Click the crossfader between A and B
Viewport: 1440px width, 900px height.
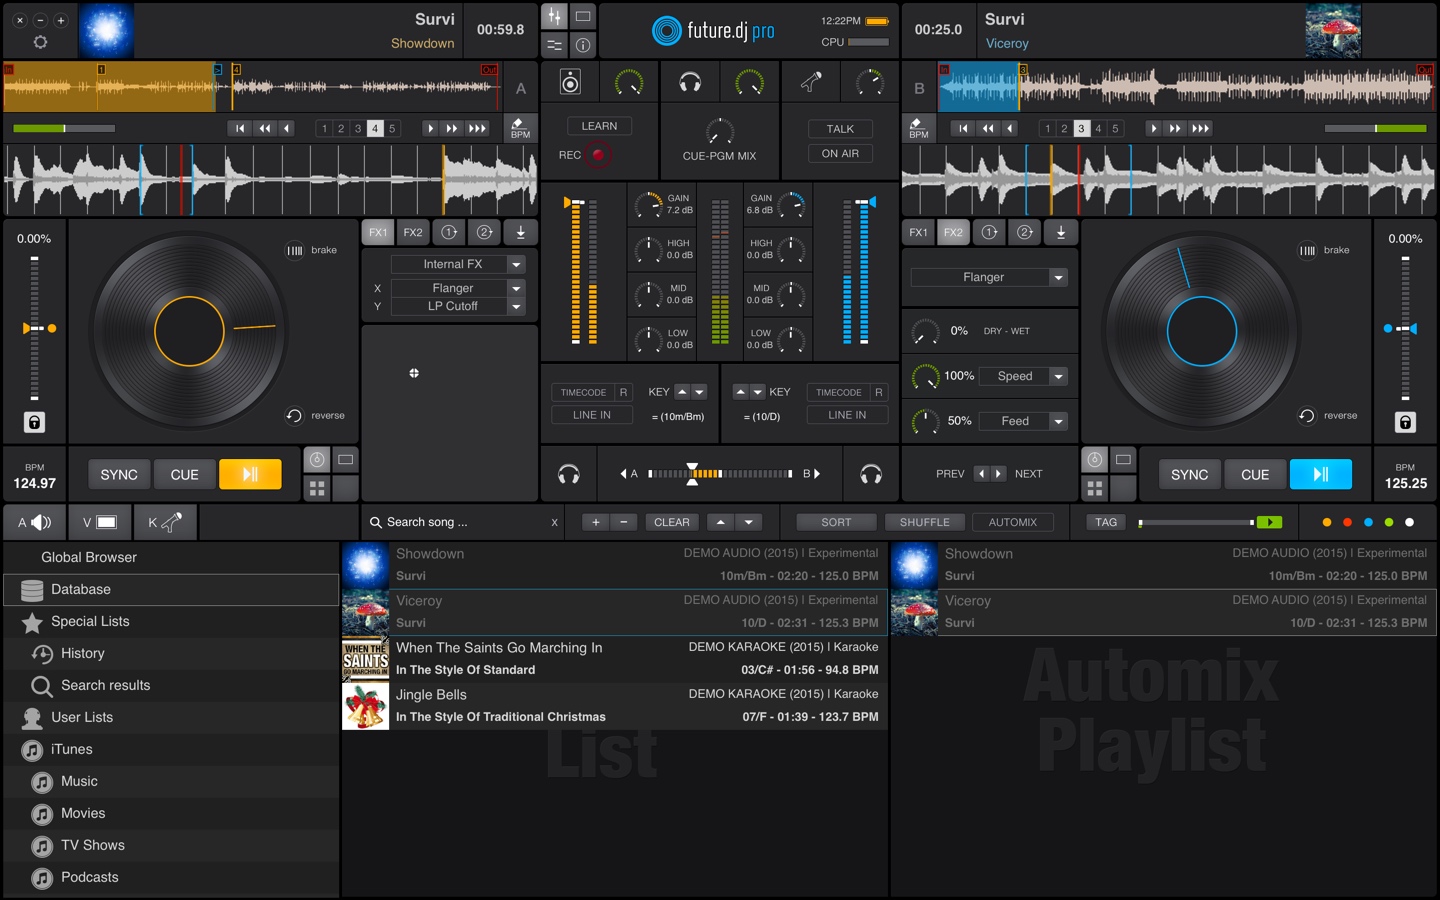coord(692,473)
